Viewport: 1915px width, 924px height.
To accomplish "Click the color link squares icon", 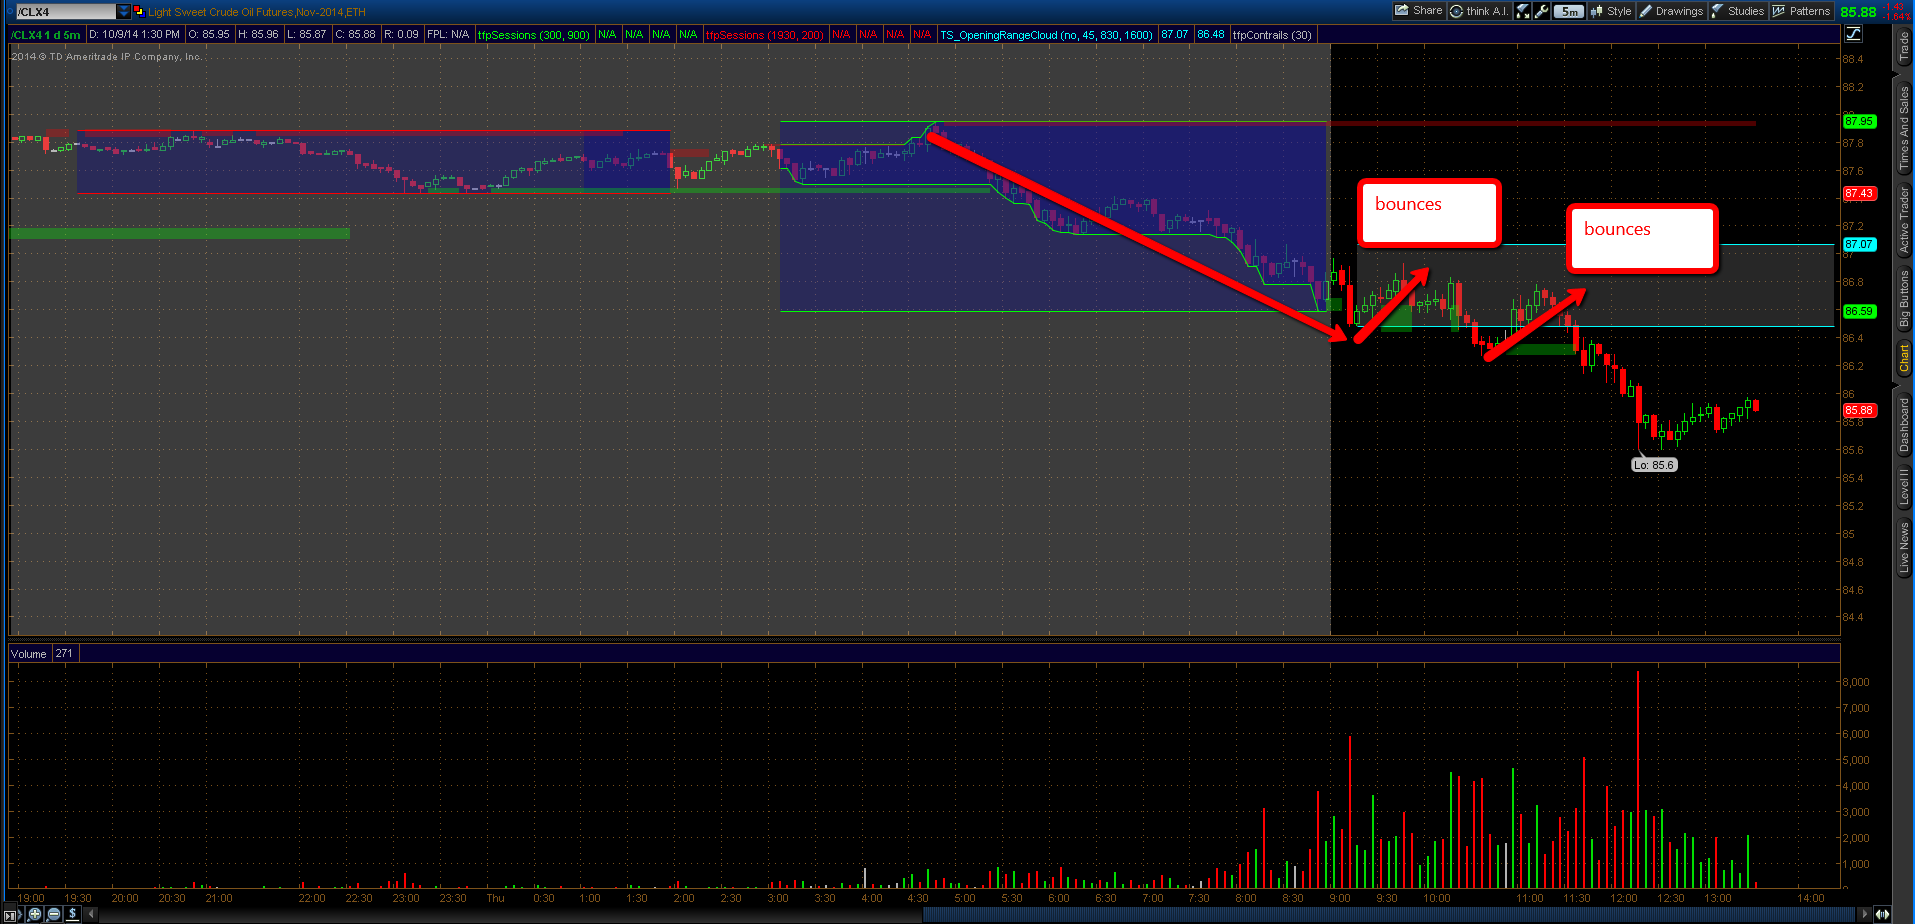I will [x=138, y=11].
